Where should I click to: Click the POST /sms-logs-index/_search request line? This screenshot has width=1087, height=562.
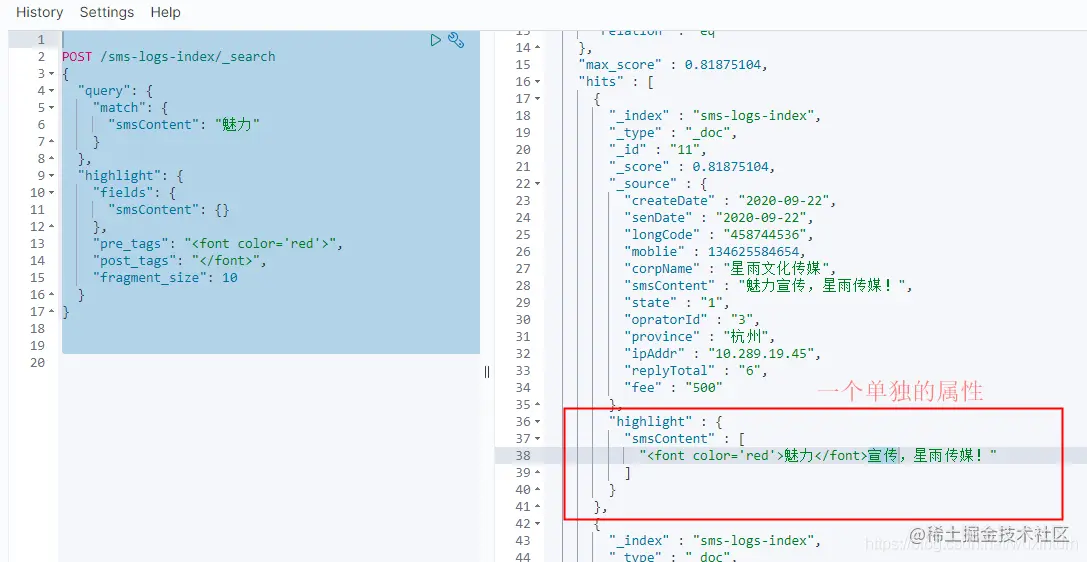168,57
